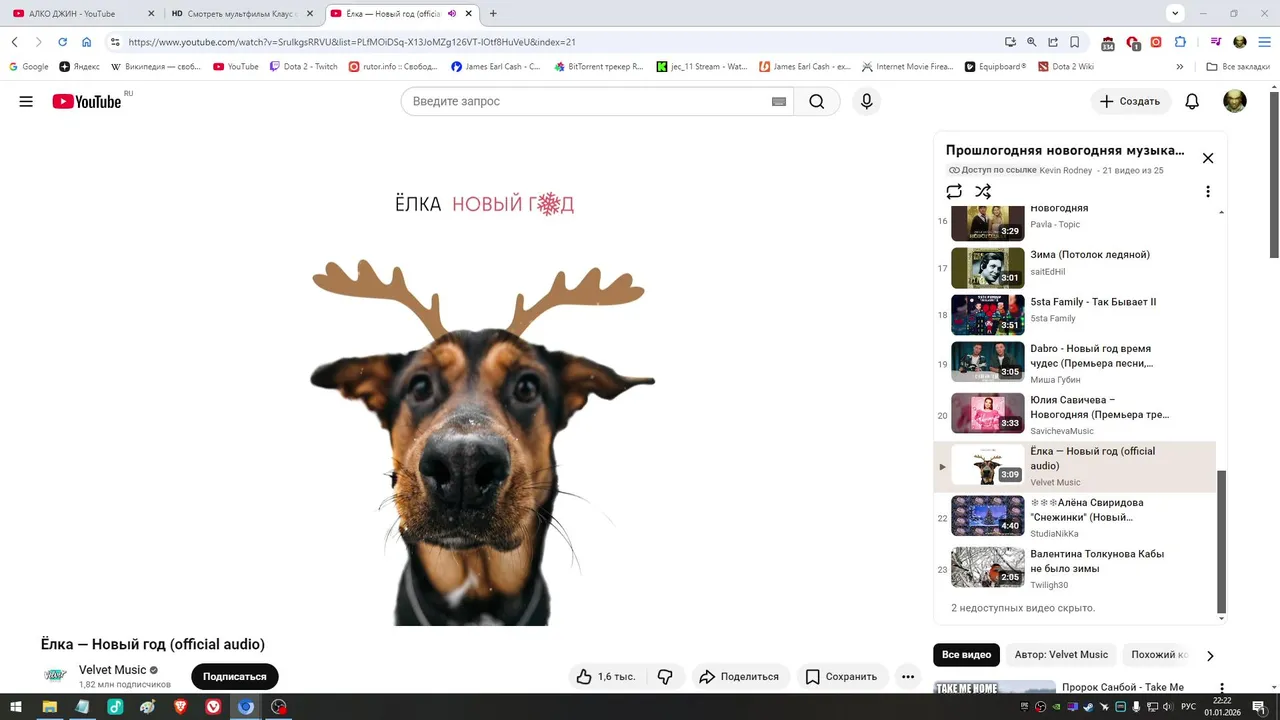The image size is (1280, 720).
Task: Toggle playlist shuffle
Action: pyautogui.click(x=983, y=191)
